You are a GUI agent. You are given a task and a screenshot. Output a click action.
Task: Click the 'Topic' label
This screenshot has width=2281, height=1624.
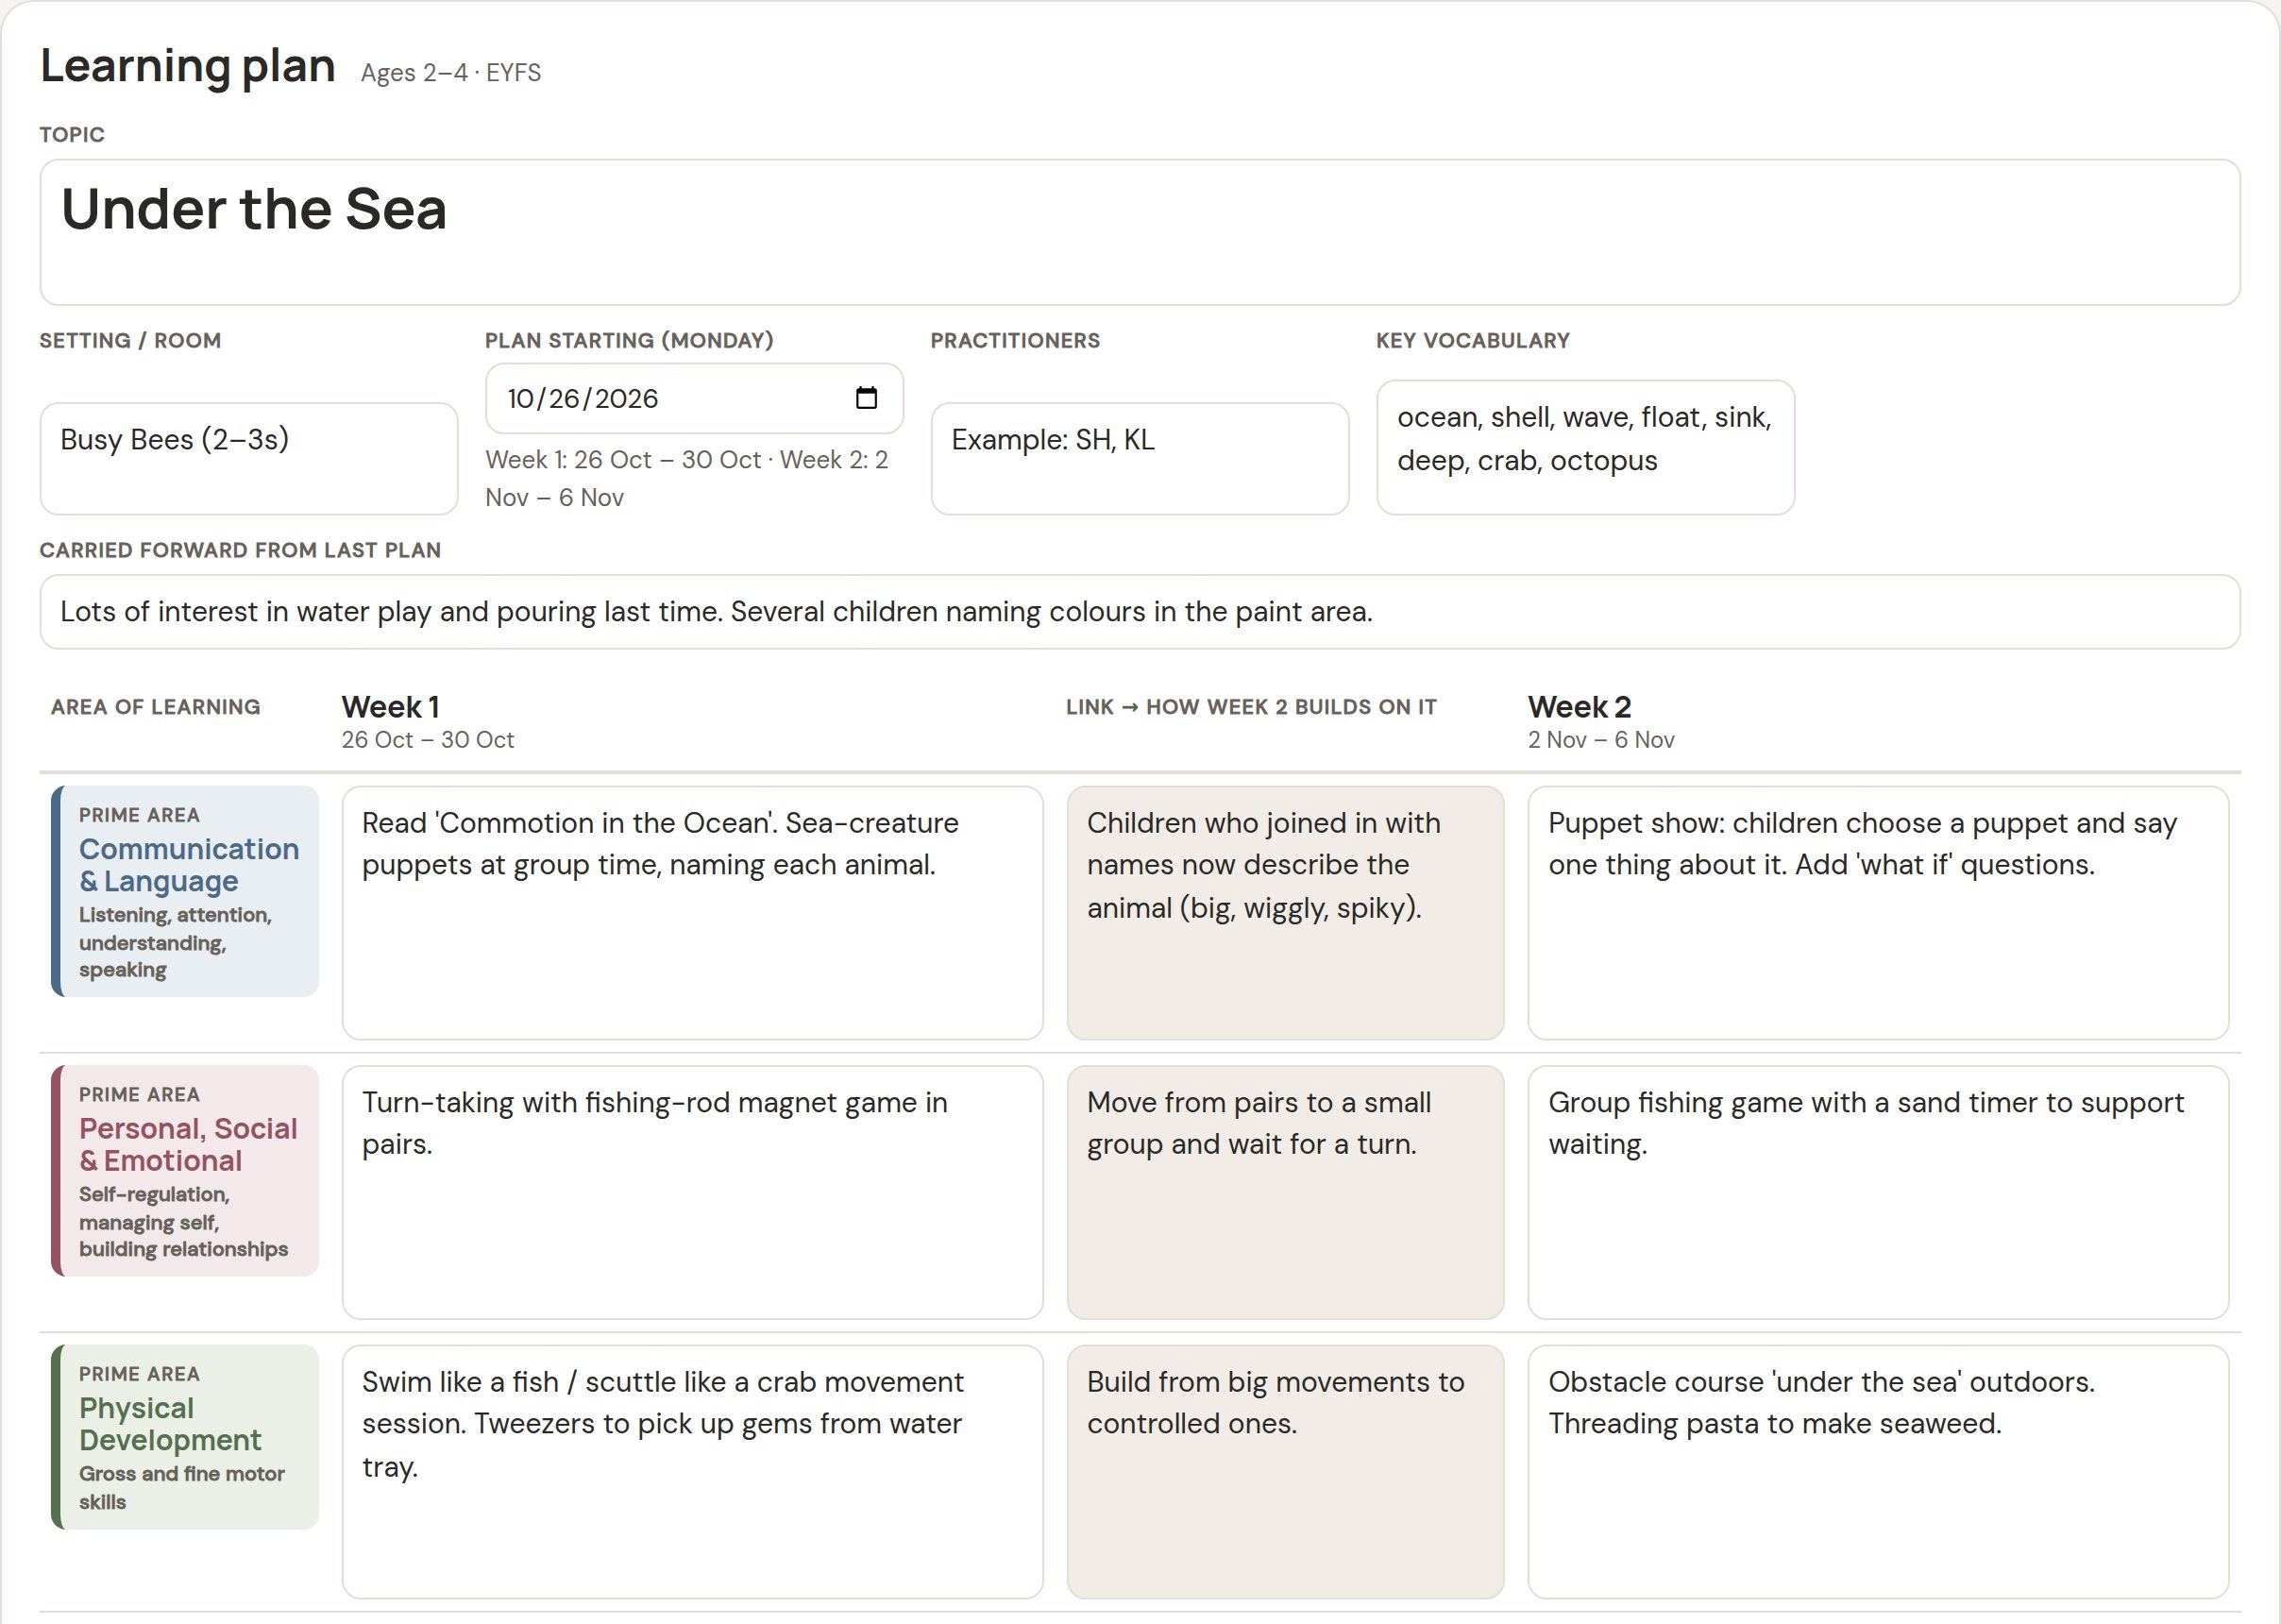point(72,135)
